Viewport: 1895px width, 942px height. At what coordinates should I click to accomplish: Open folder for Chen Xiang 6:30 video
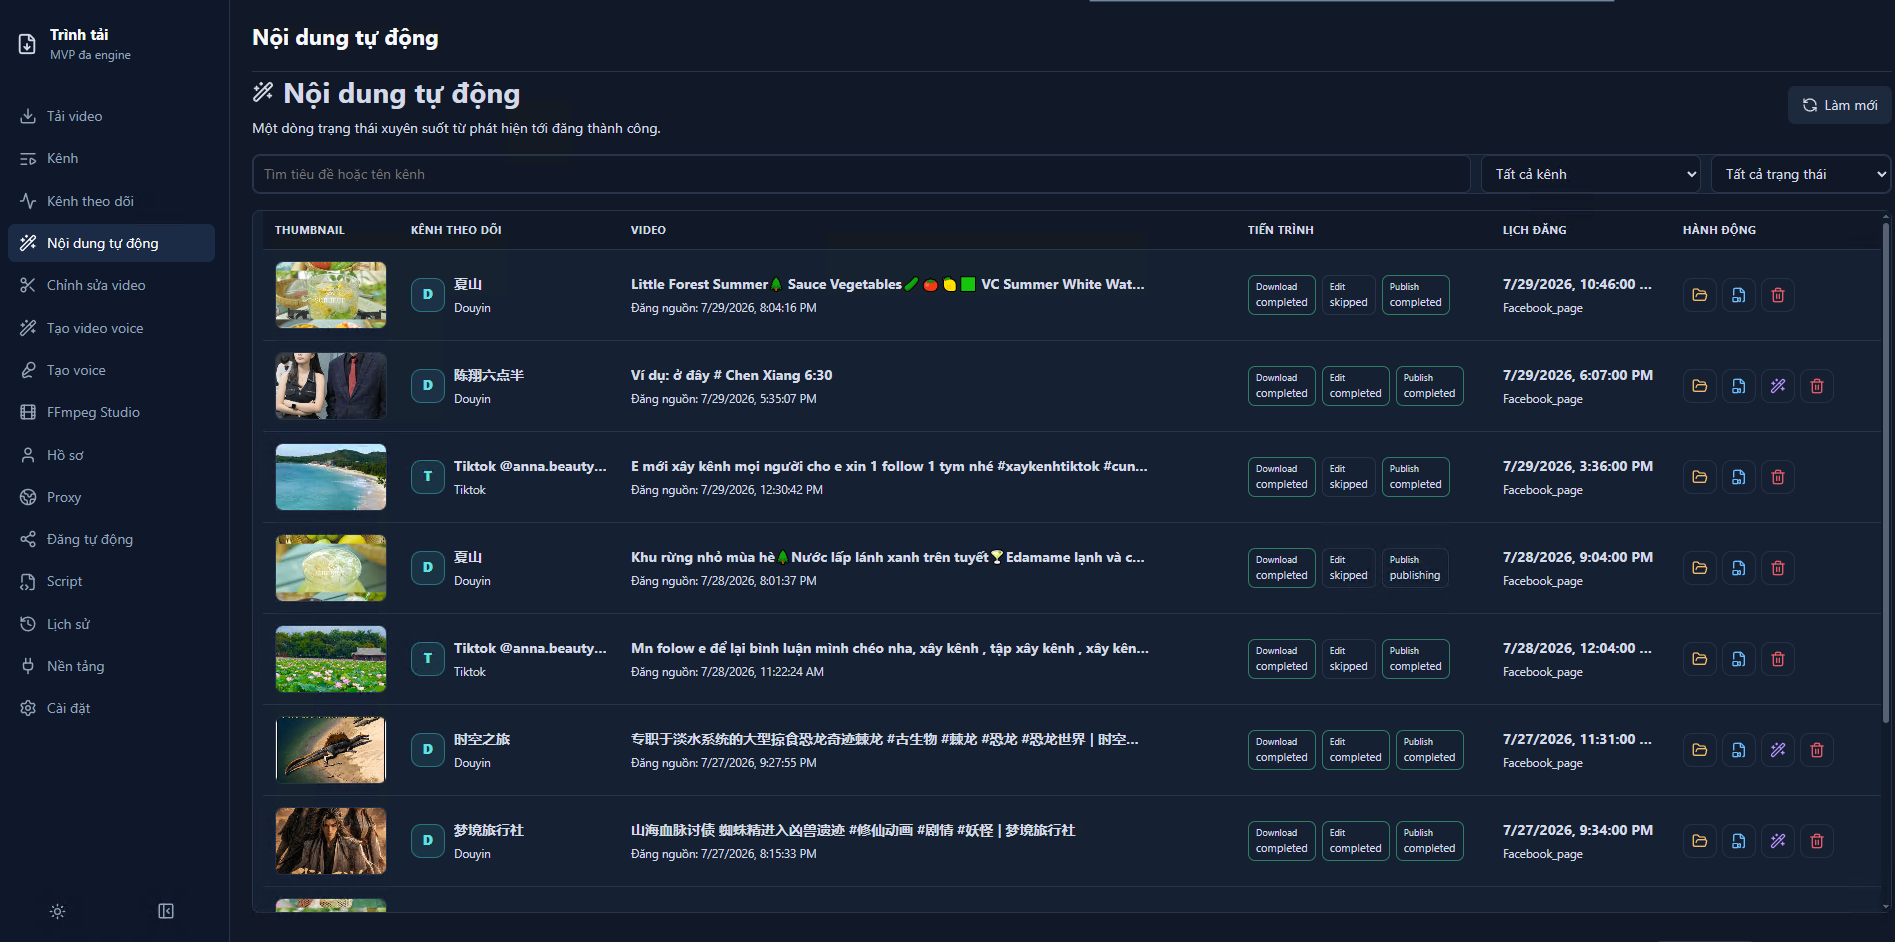(1700, 386)
